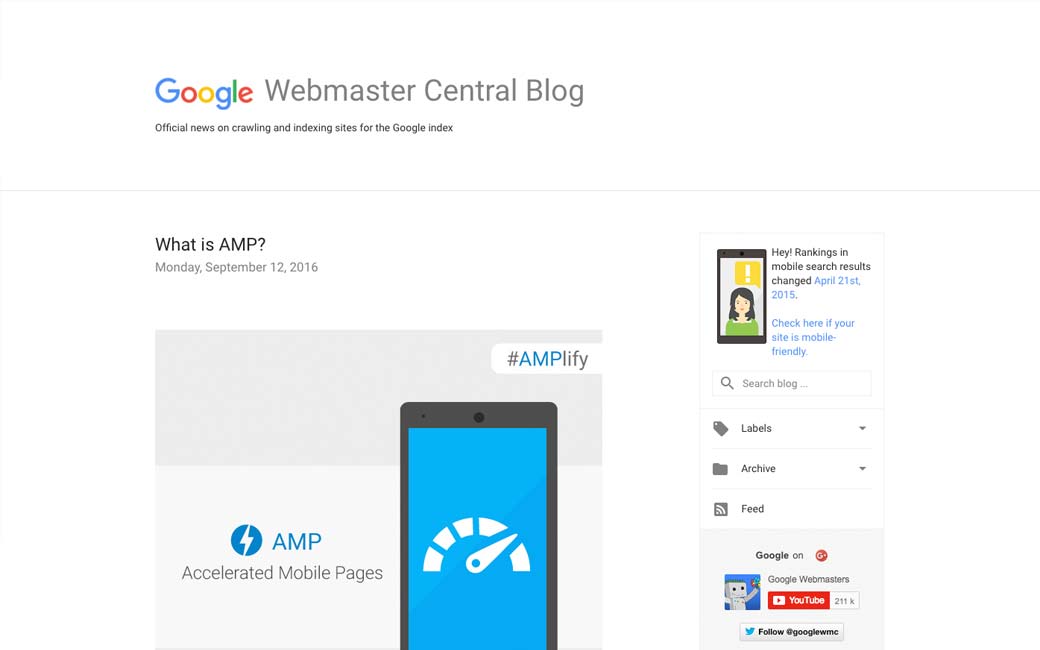The height and width of the screenshot is (650, 1040).
Task: Open the Labels section
Action: point(791,428)
